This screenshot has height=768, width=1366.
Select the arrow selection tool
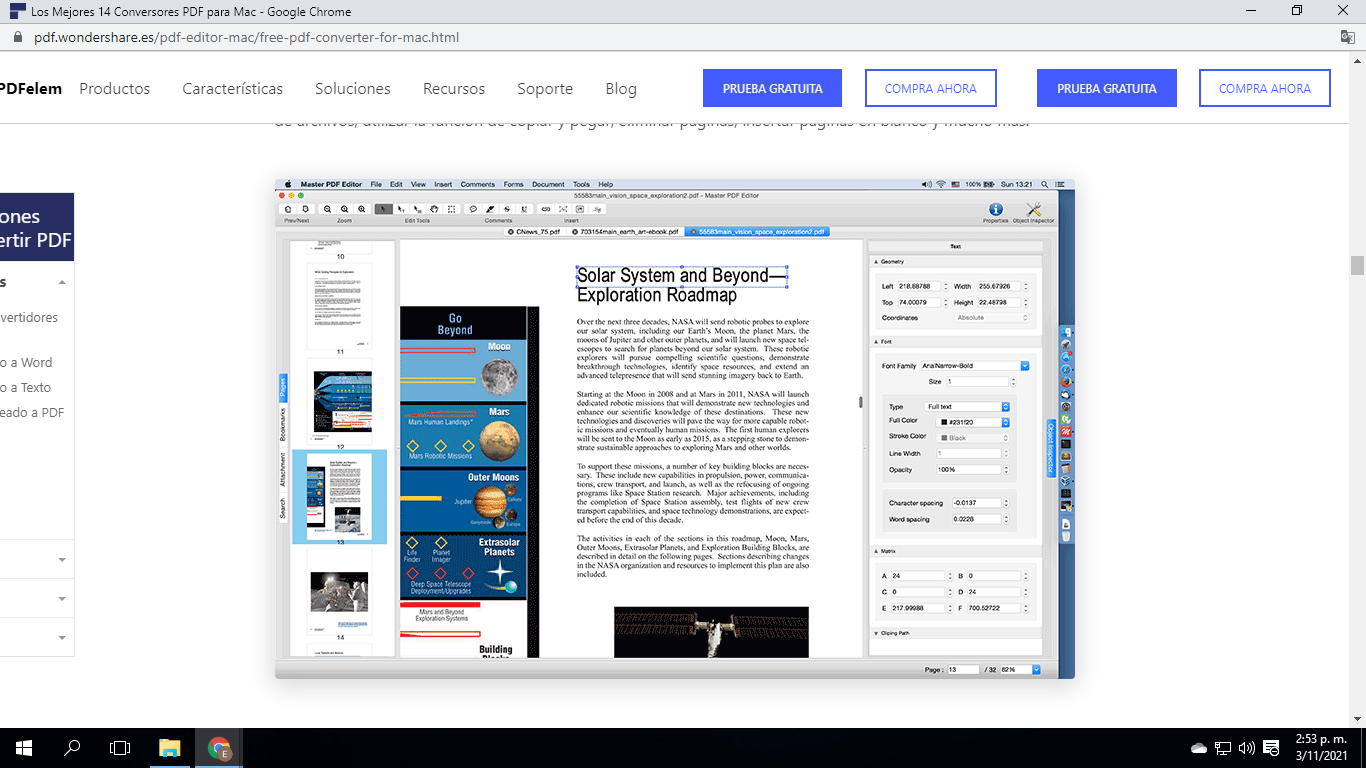click(x=382, y=209)
